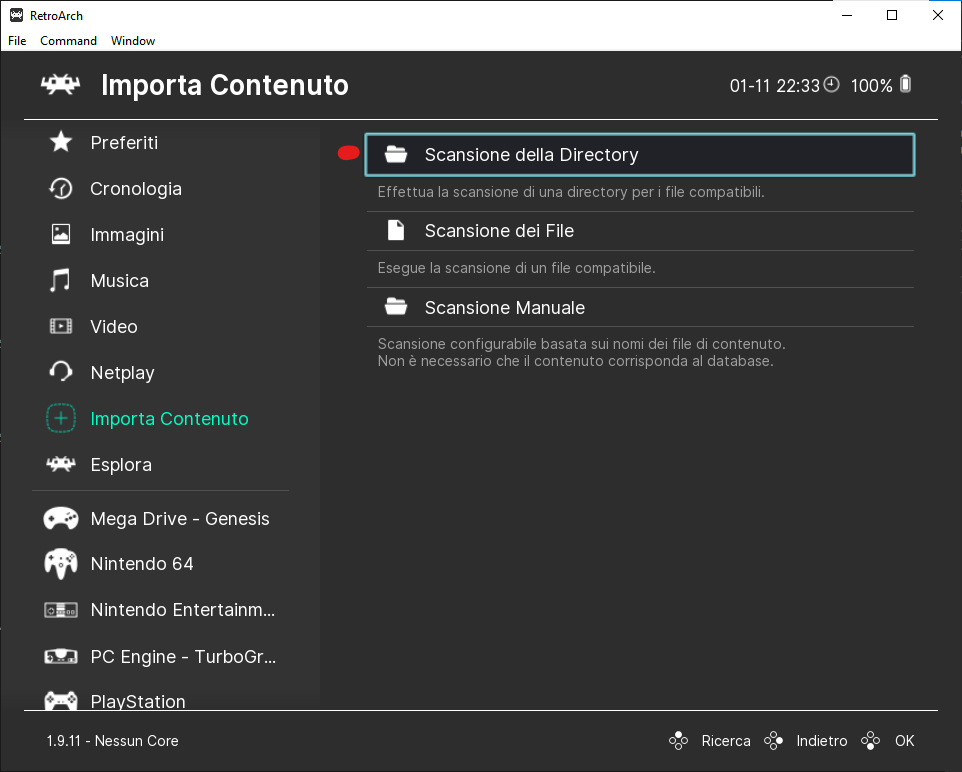Click the Video film icon
Viewport: 962px width, 772px height.
[61, 326]
